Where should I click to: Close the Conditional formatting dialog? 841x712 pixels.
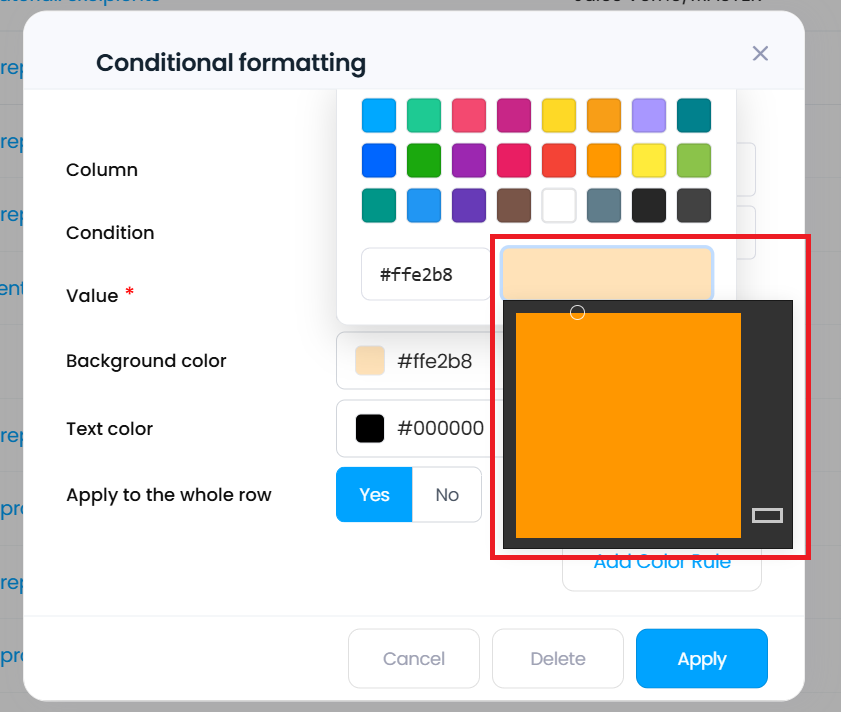[x=760, y=54]
